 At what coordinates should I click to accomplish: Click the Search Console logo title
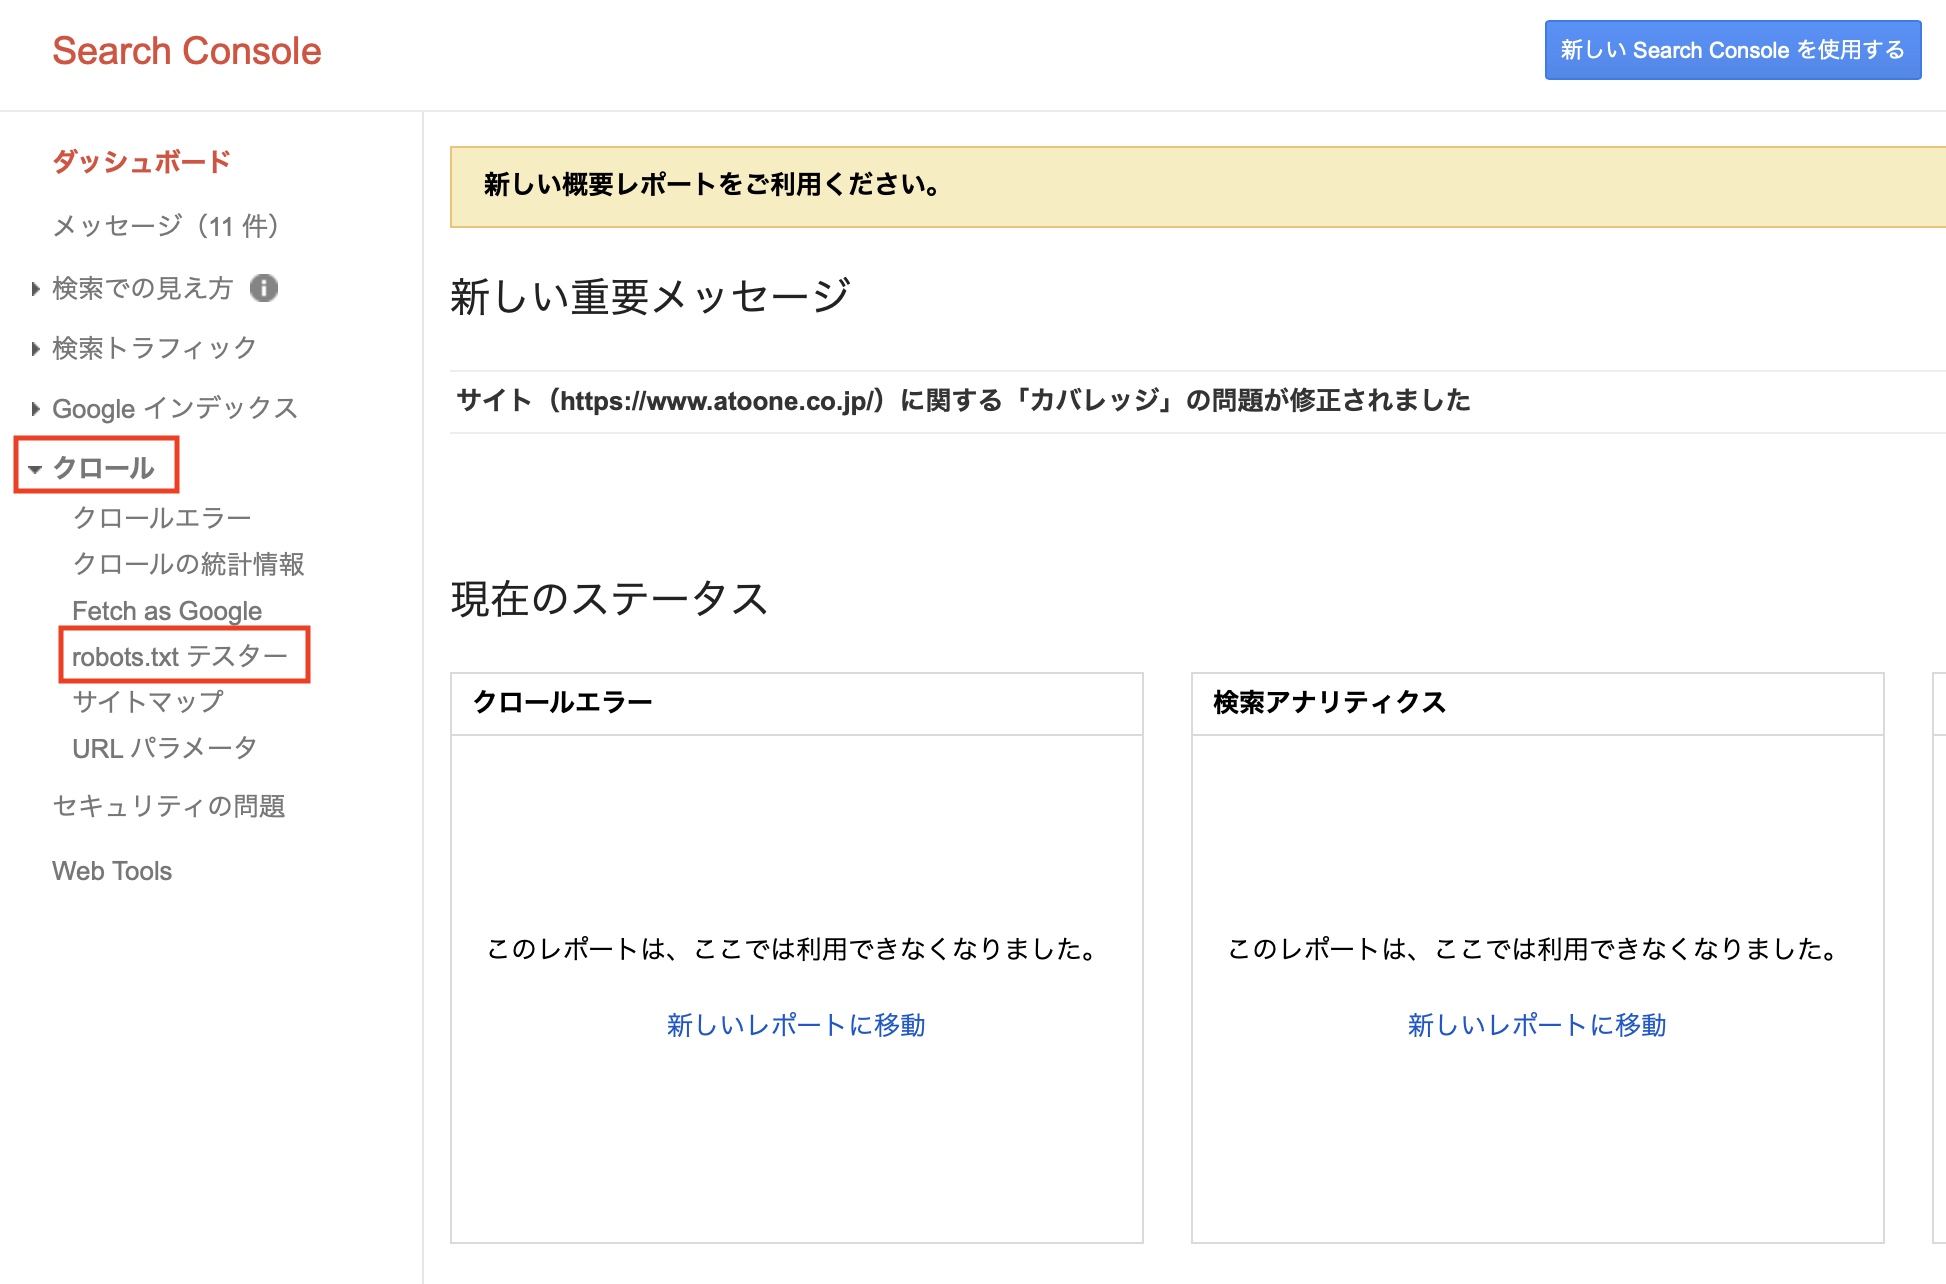(187, 51)
